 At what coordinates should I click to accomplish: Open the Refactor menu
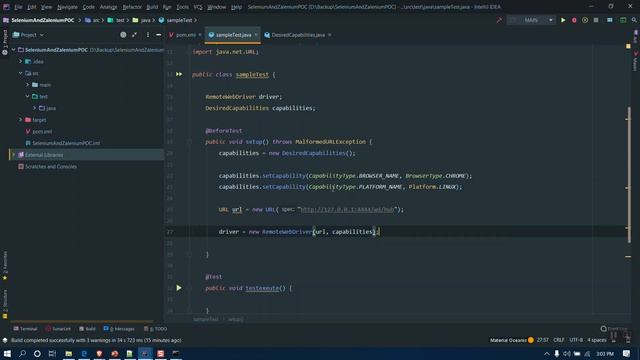coord(132,7)
